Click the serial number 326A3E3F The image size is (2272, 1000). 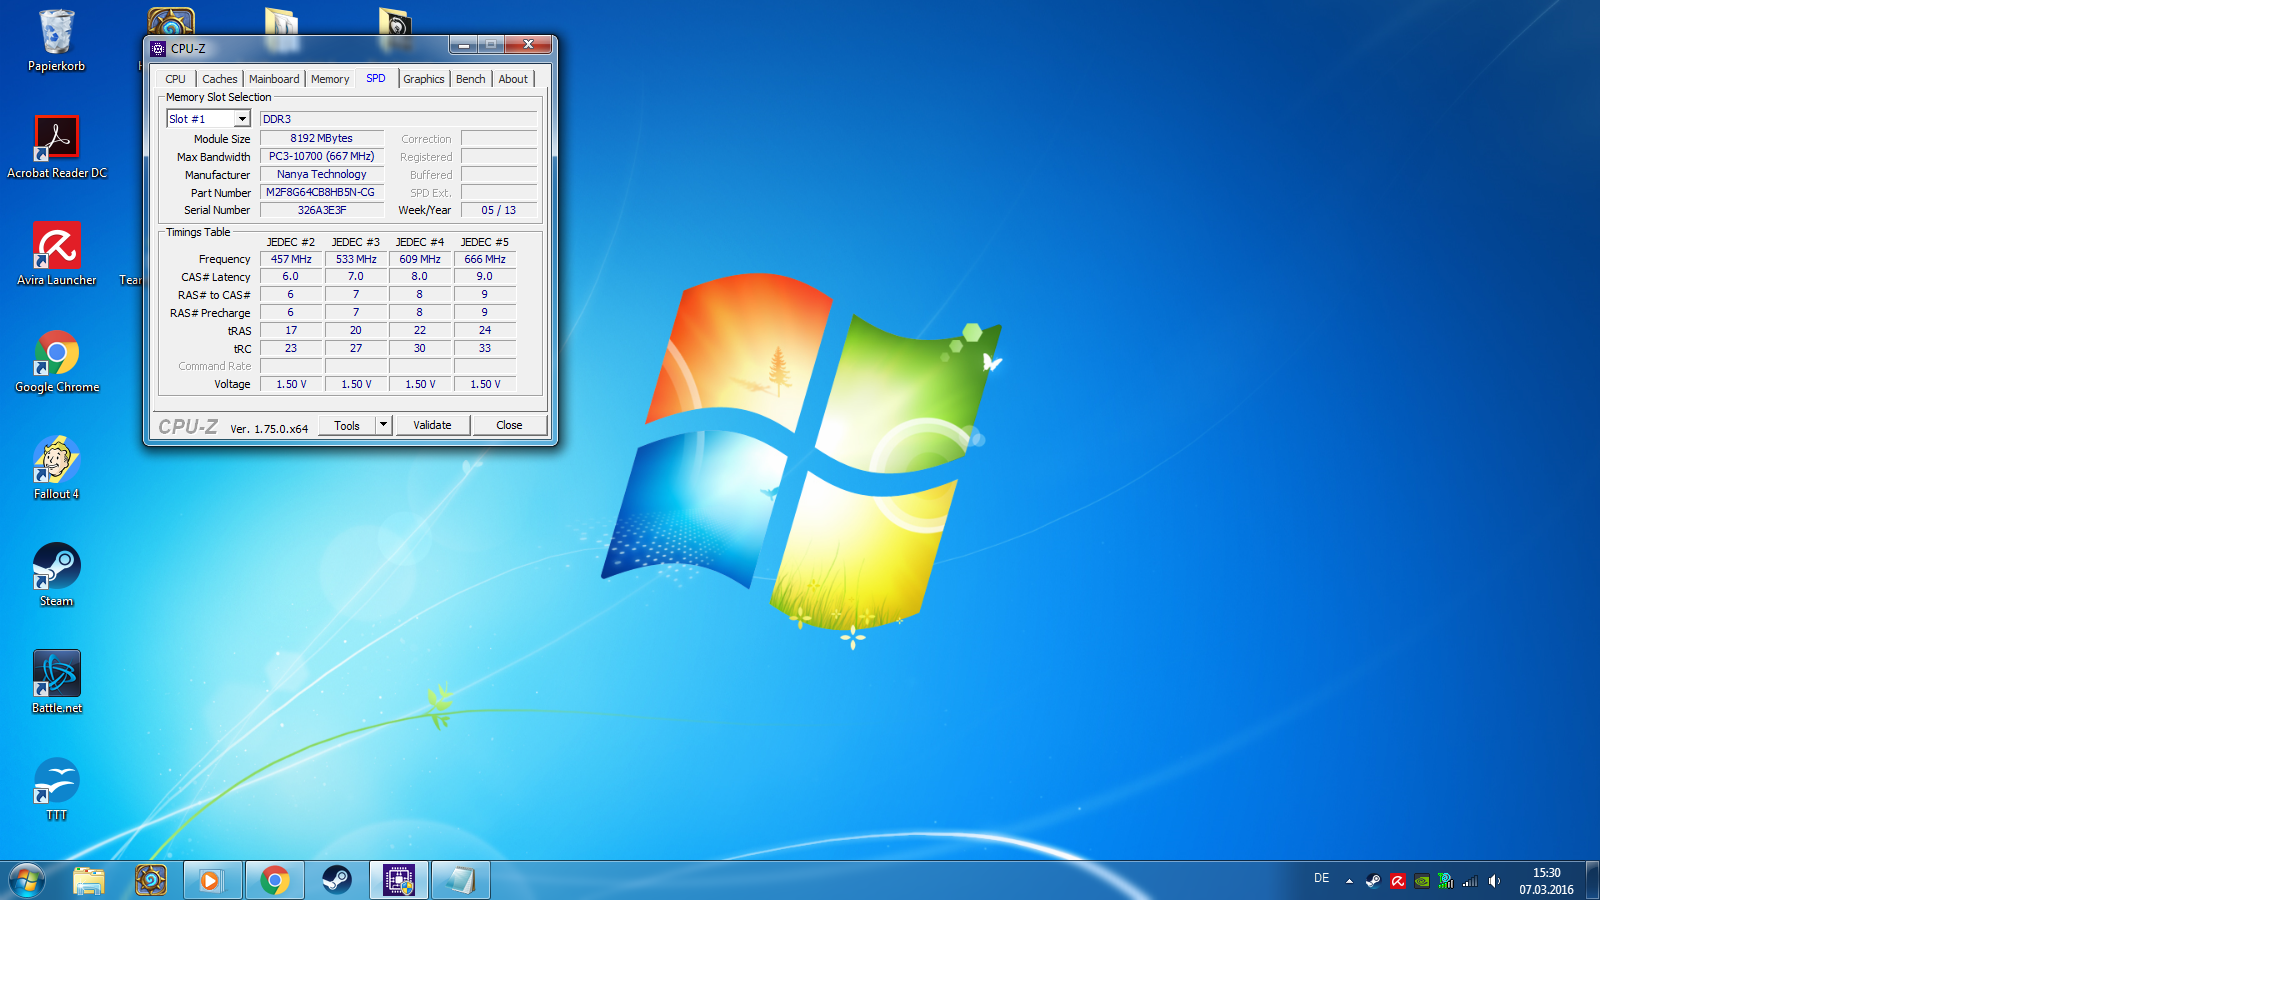(x=321, y=210)
